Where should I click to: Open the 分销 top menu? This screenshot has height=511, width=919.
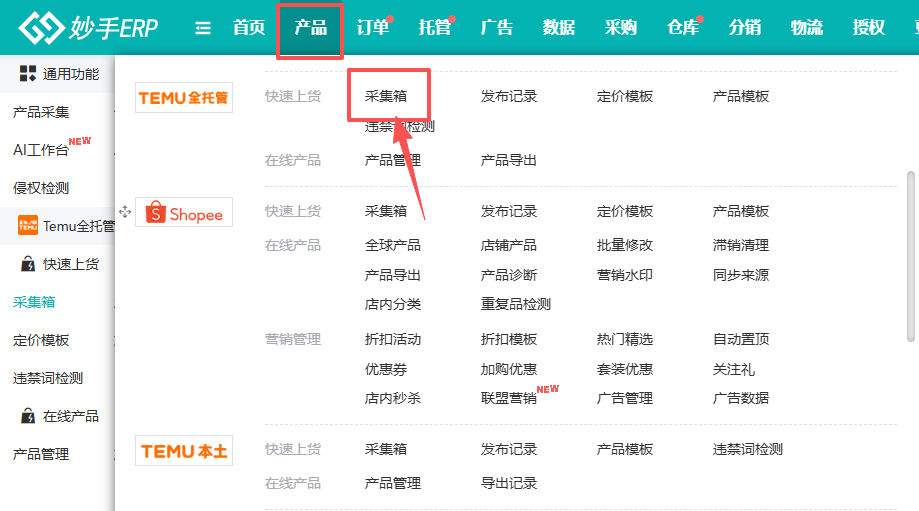[x=745, y=28]
